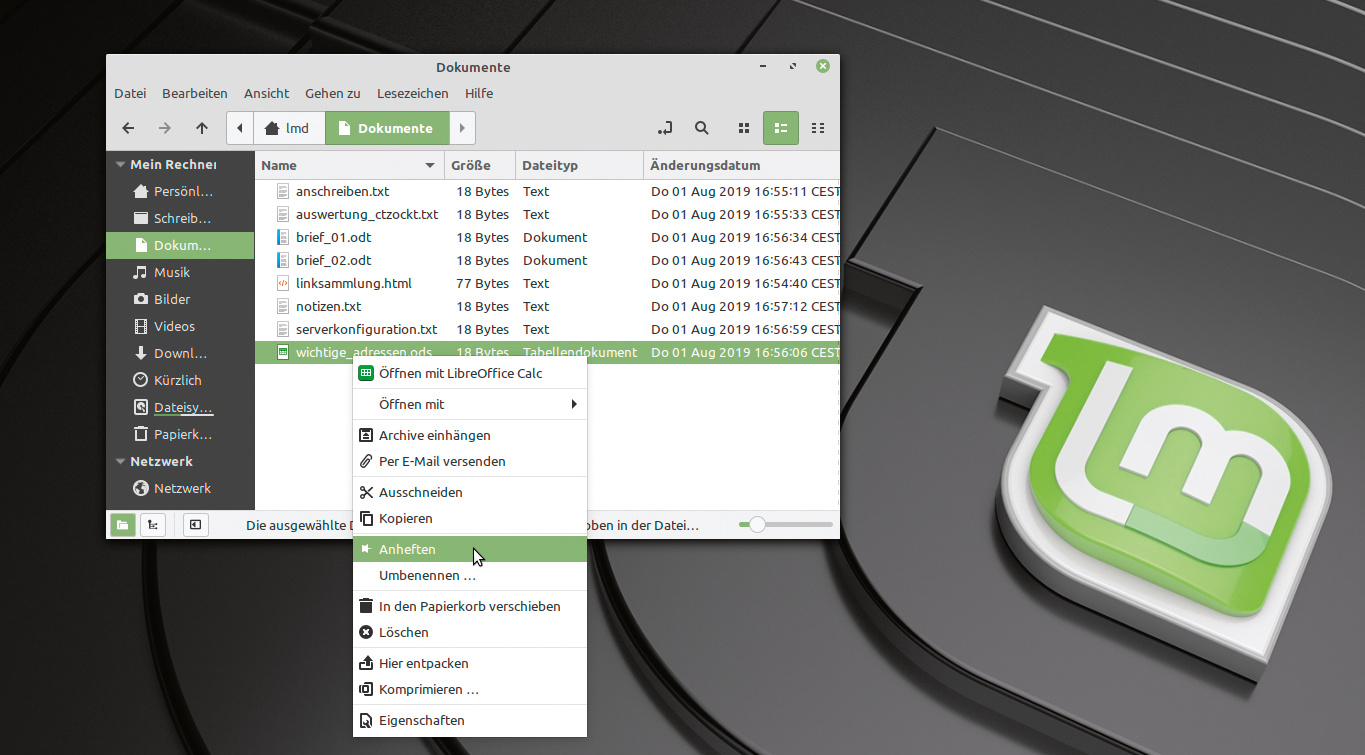
Task: Sort files by Änderungsdatum column header
Action: click(x=705, y=165)
